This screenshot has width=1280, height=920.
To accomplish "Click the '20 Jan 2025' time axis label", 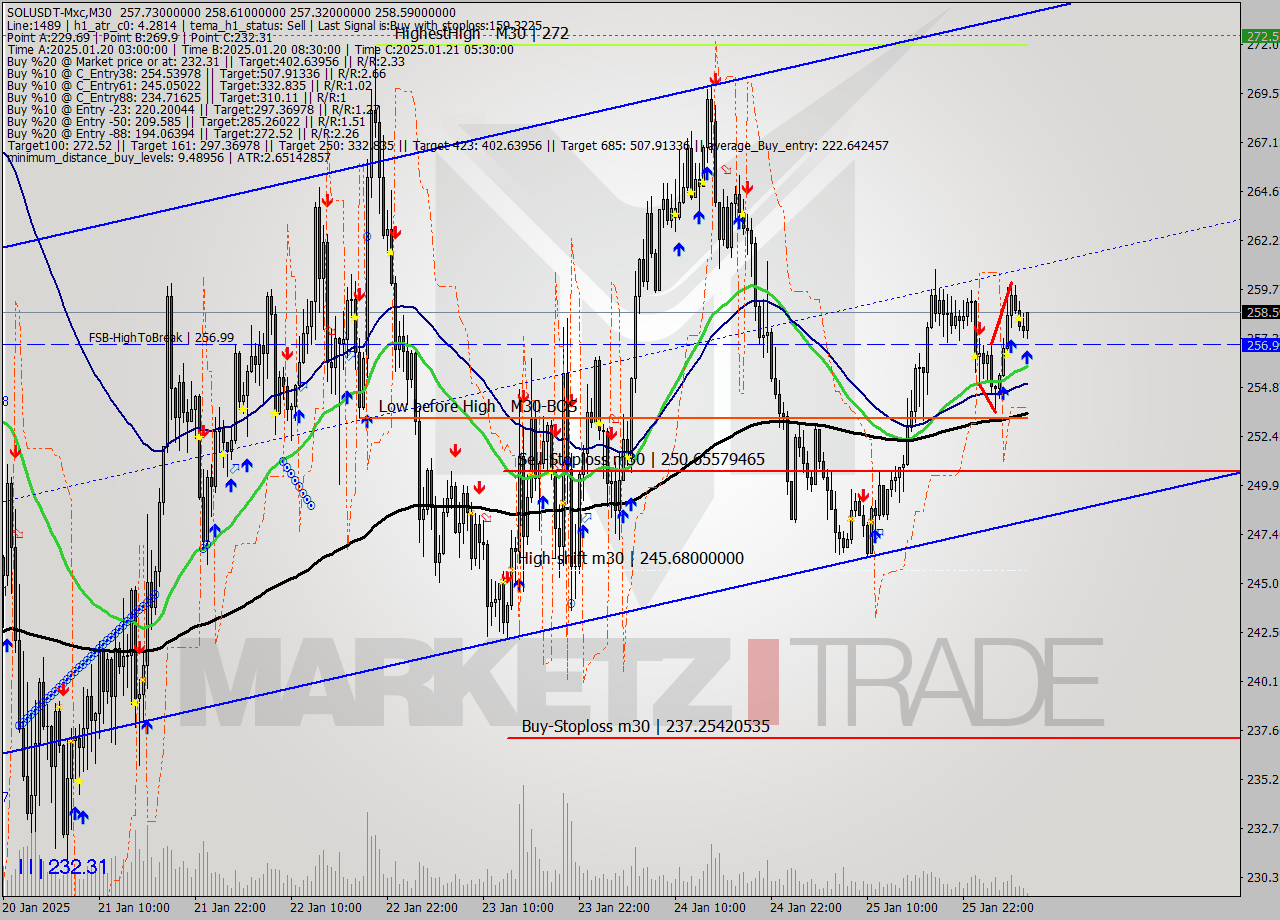I will coord(36,908).
